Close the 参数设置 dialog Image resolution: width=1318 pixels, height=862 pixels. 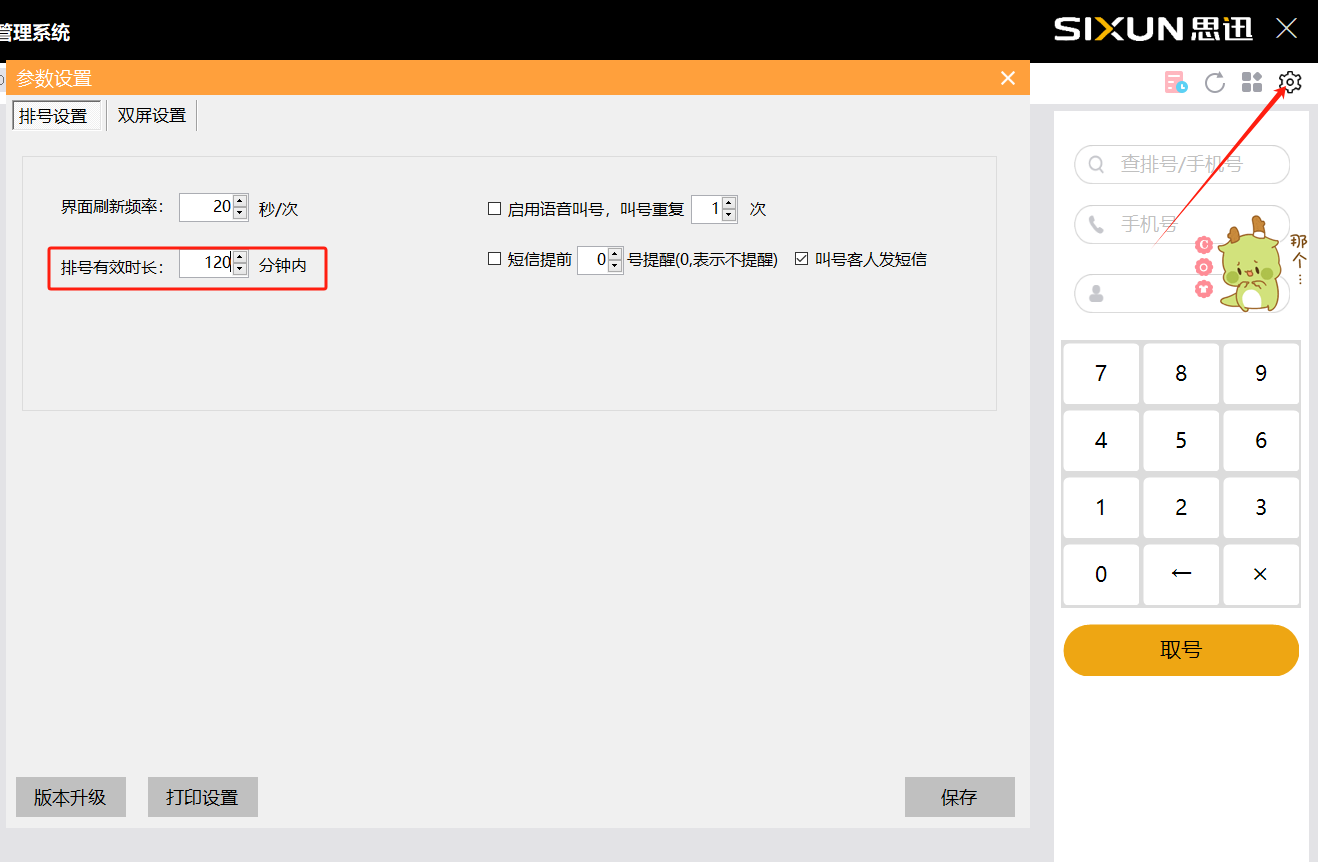coord(1007,78)
